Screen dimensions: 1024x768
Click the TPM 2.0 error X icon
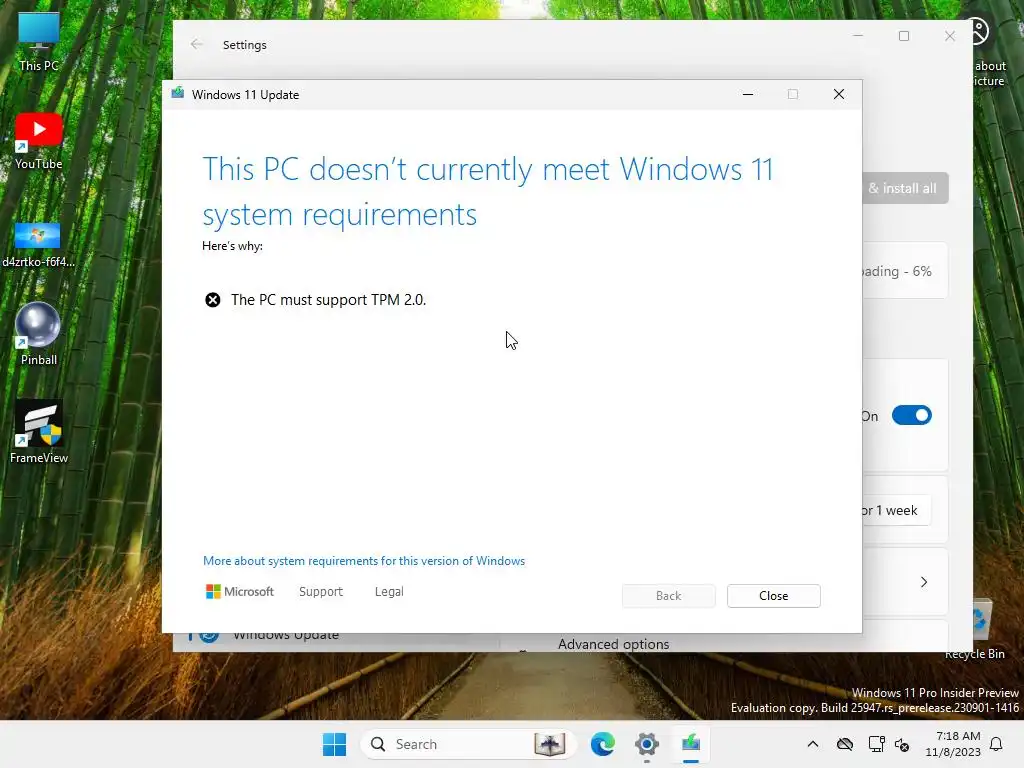[x=213, y=300]
